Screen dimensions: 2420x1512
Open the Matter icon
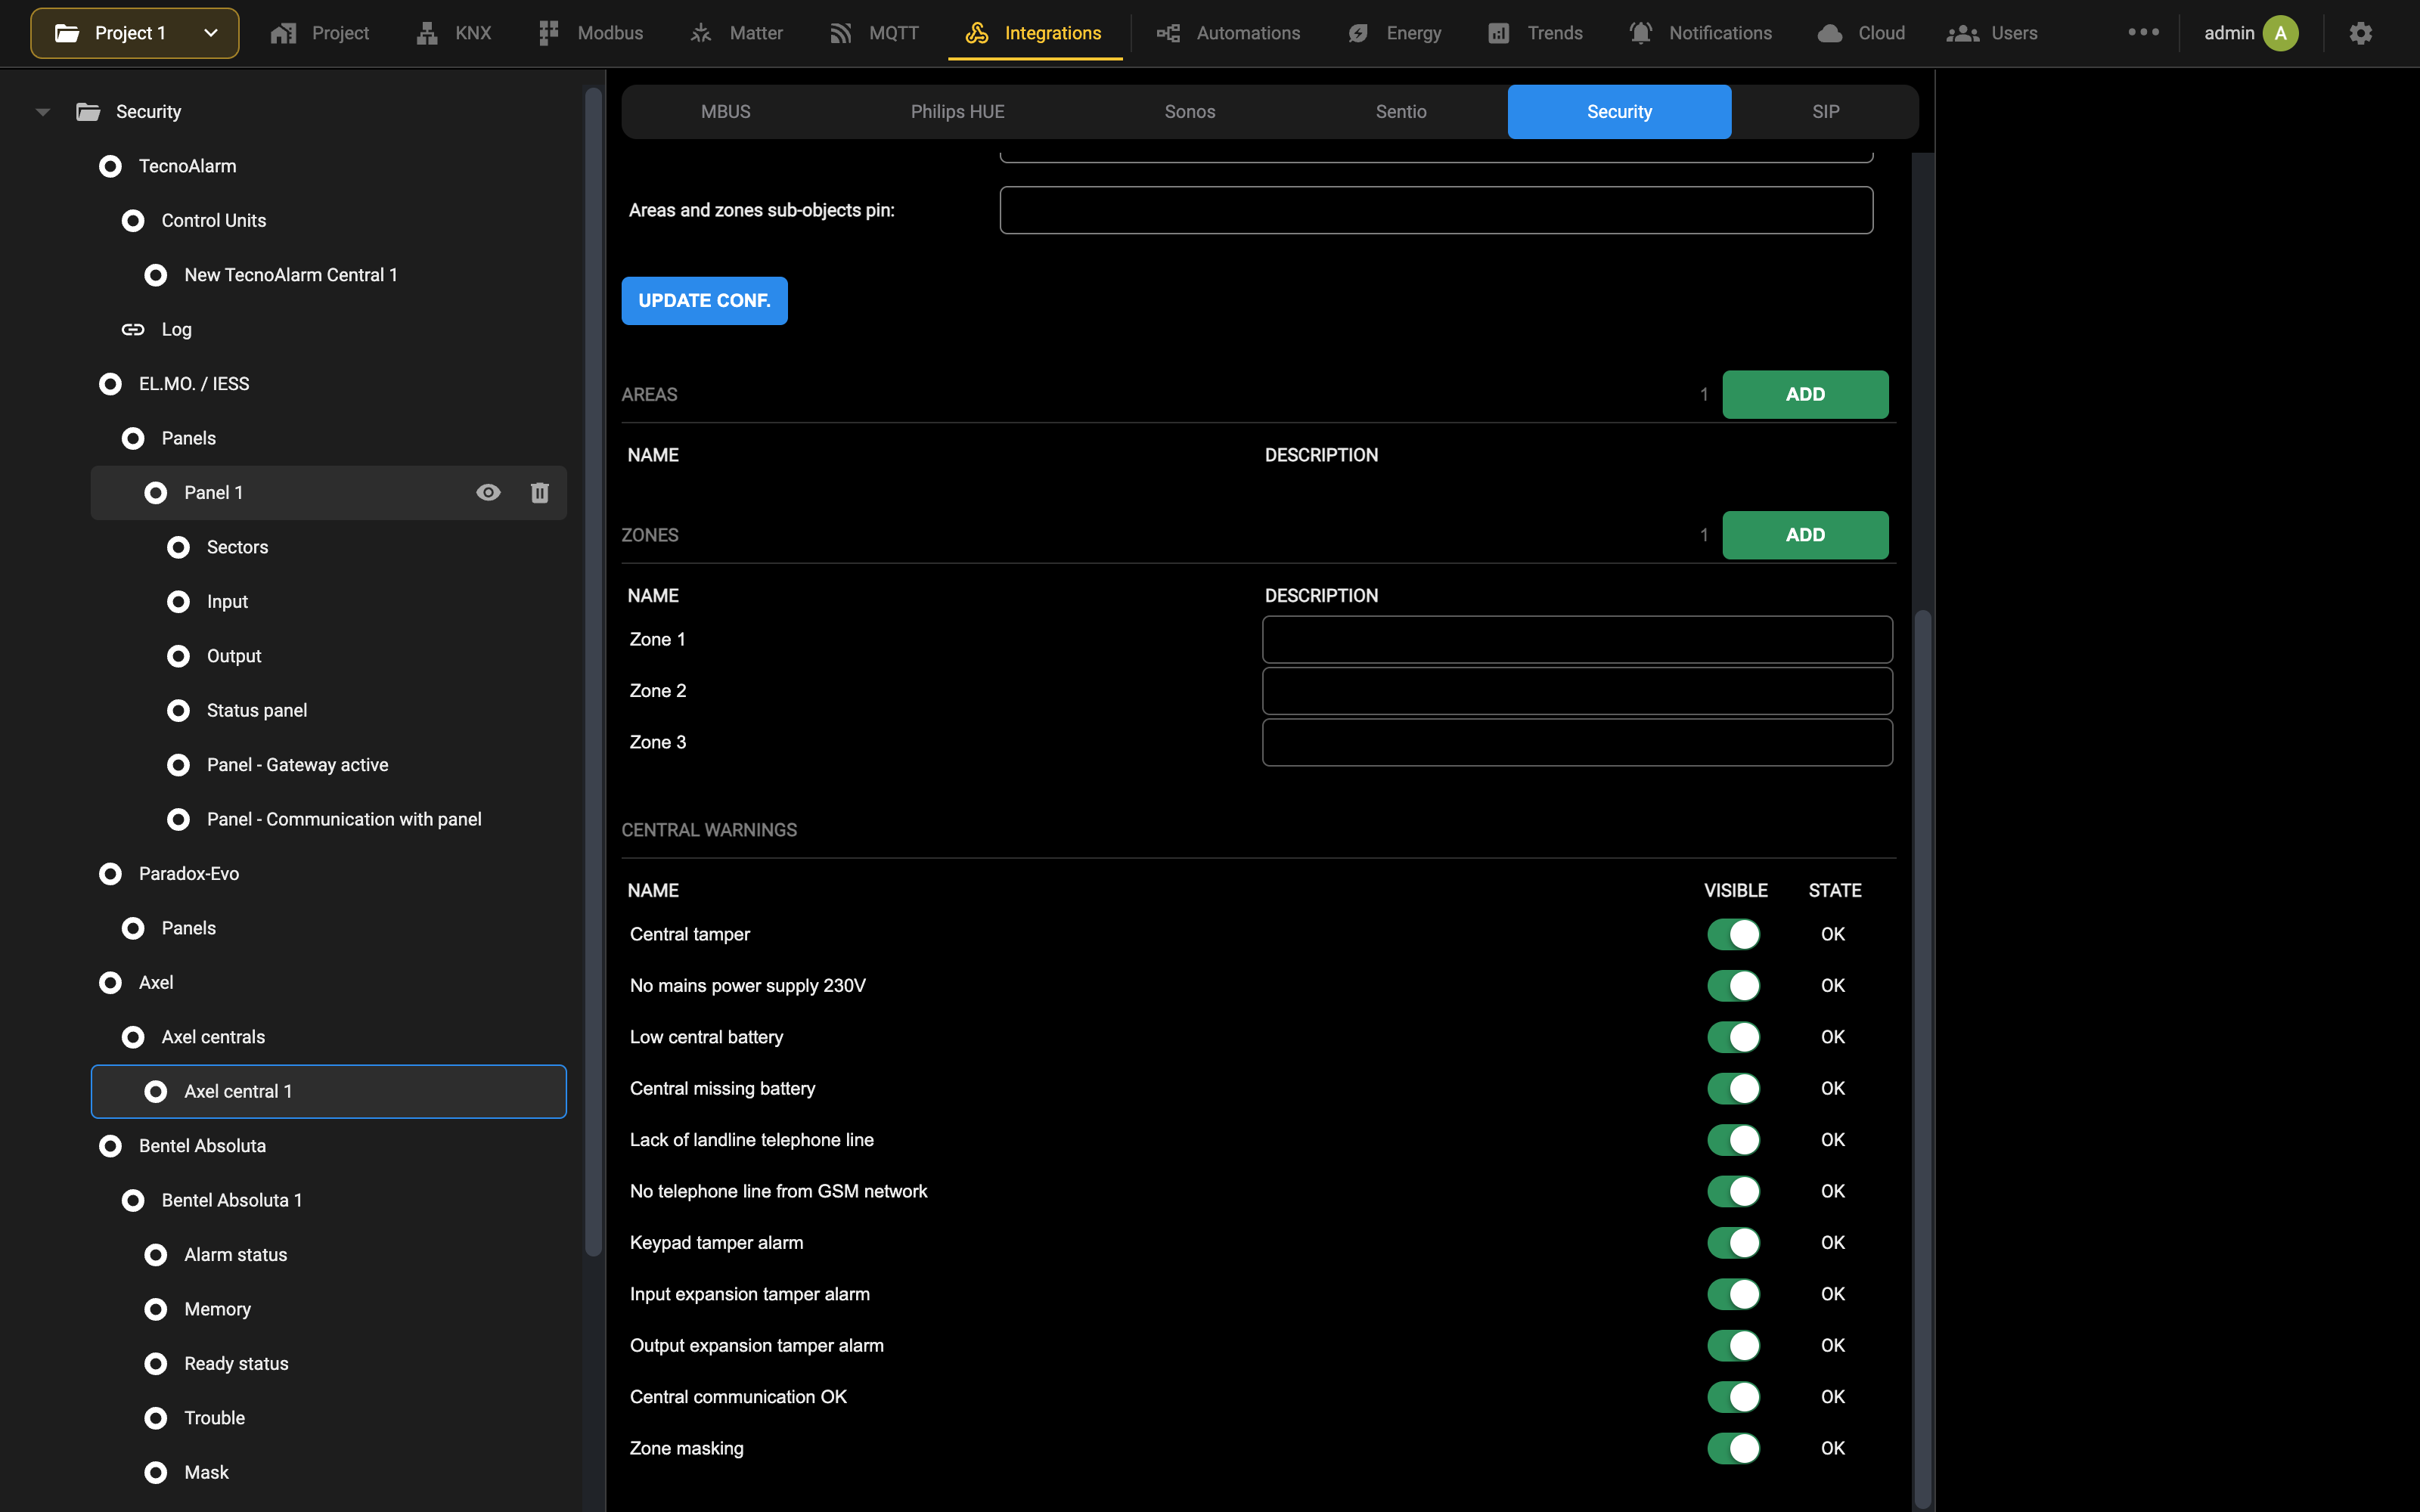(x=701, y=33)
